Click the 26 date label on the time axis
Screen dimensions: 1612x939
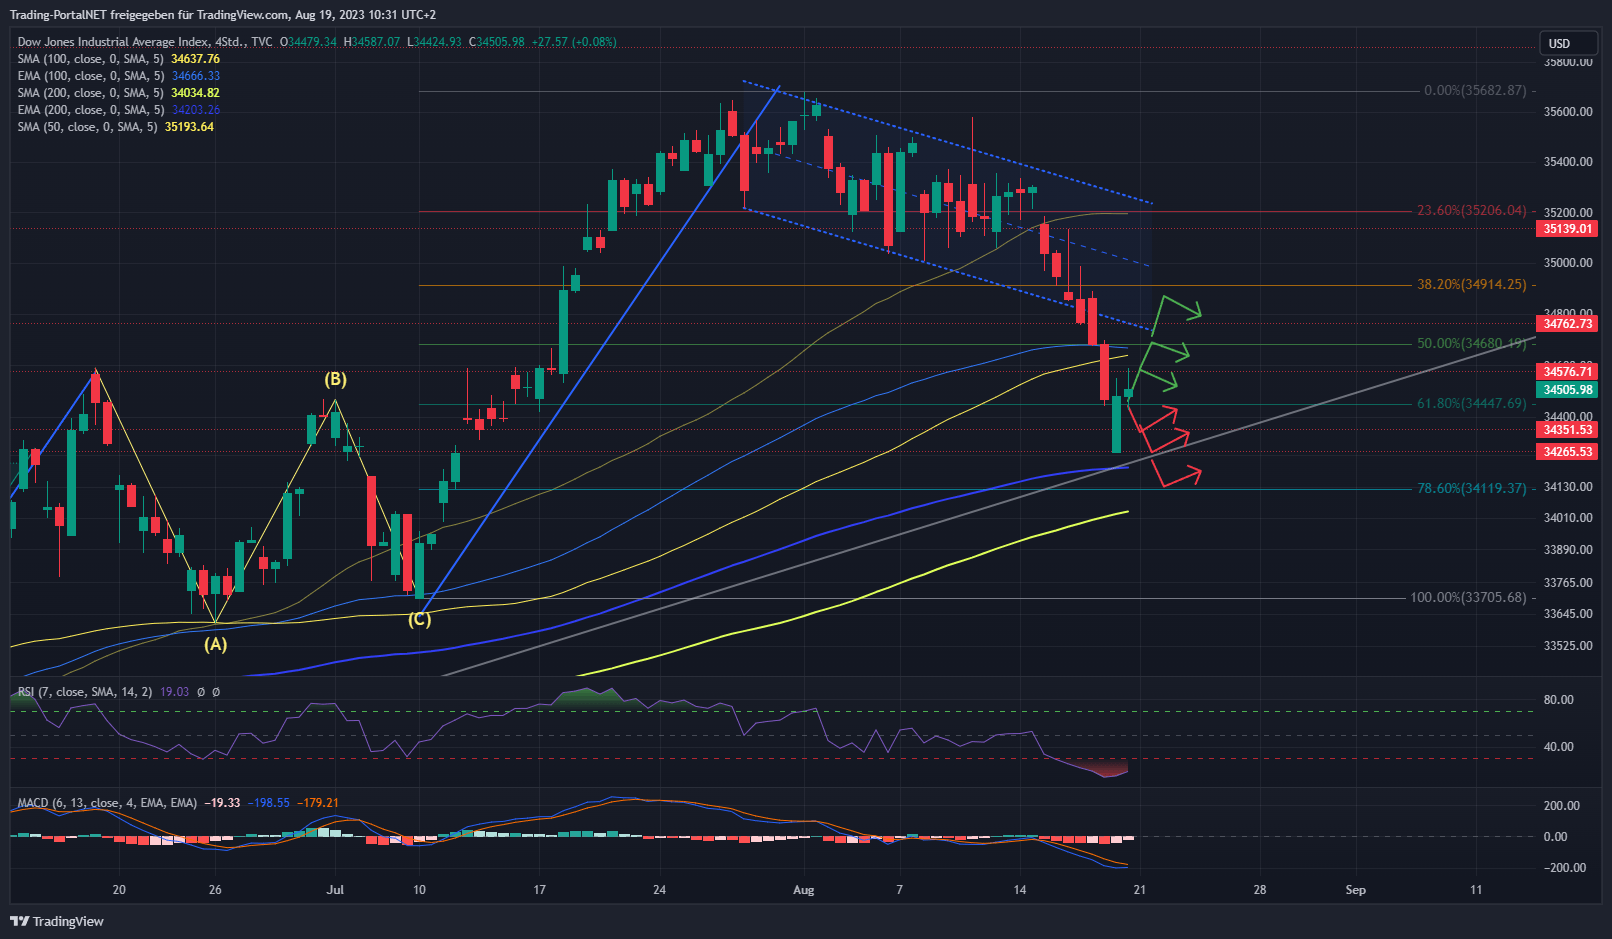[215, 890]
